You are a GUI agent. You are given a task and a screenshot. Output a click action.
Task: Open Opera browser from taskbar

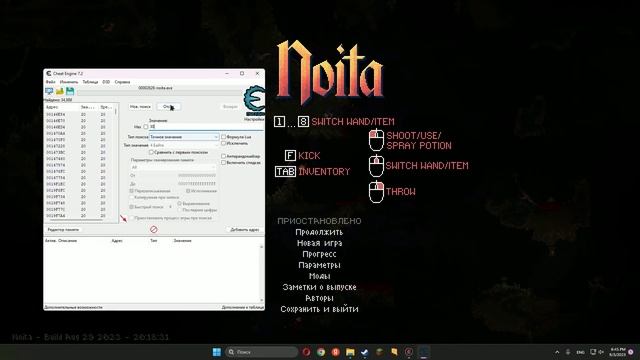click(x=306, y=352)
